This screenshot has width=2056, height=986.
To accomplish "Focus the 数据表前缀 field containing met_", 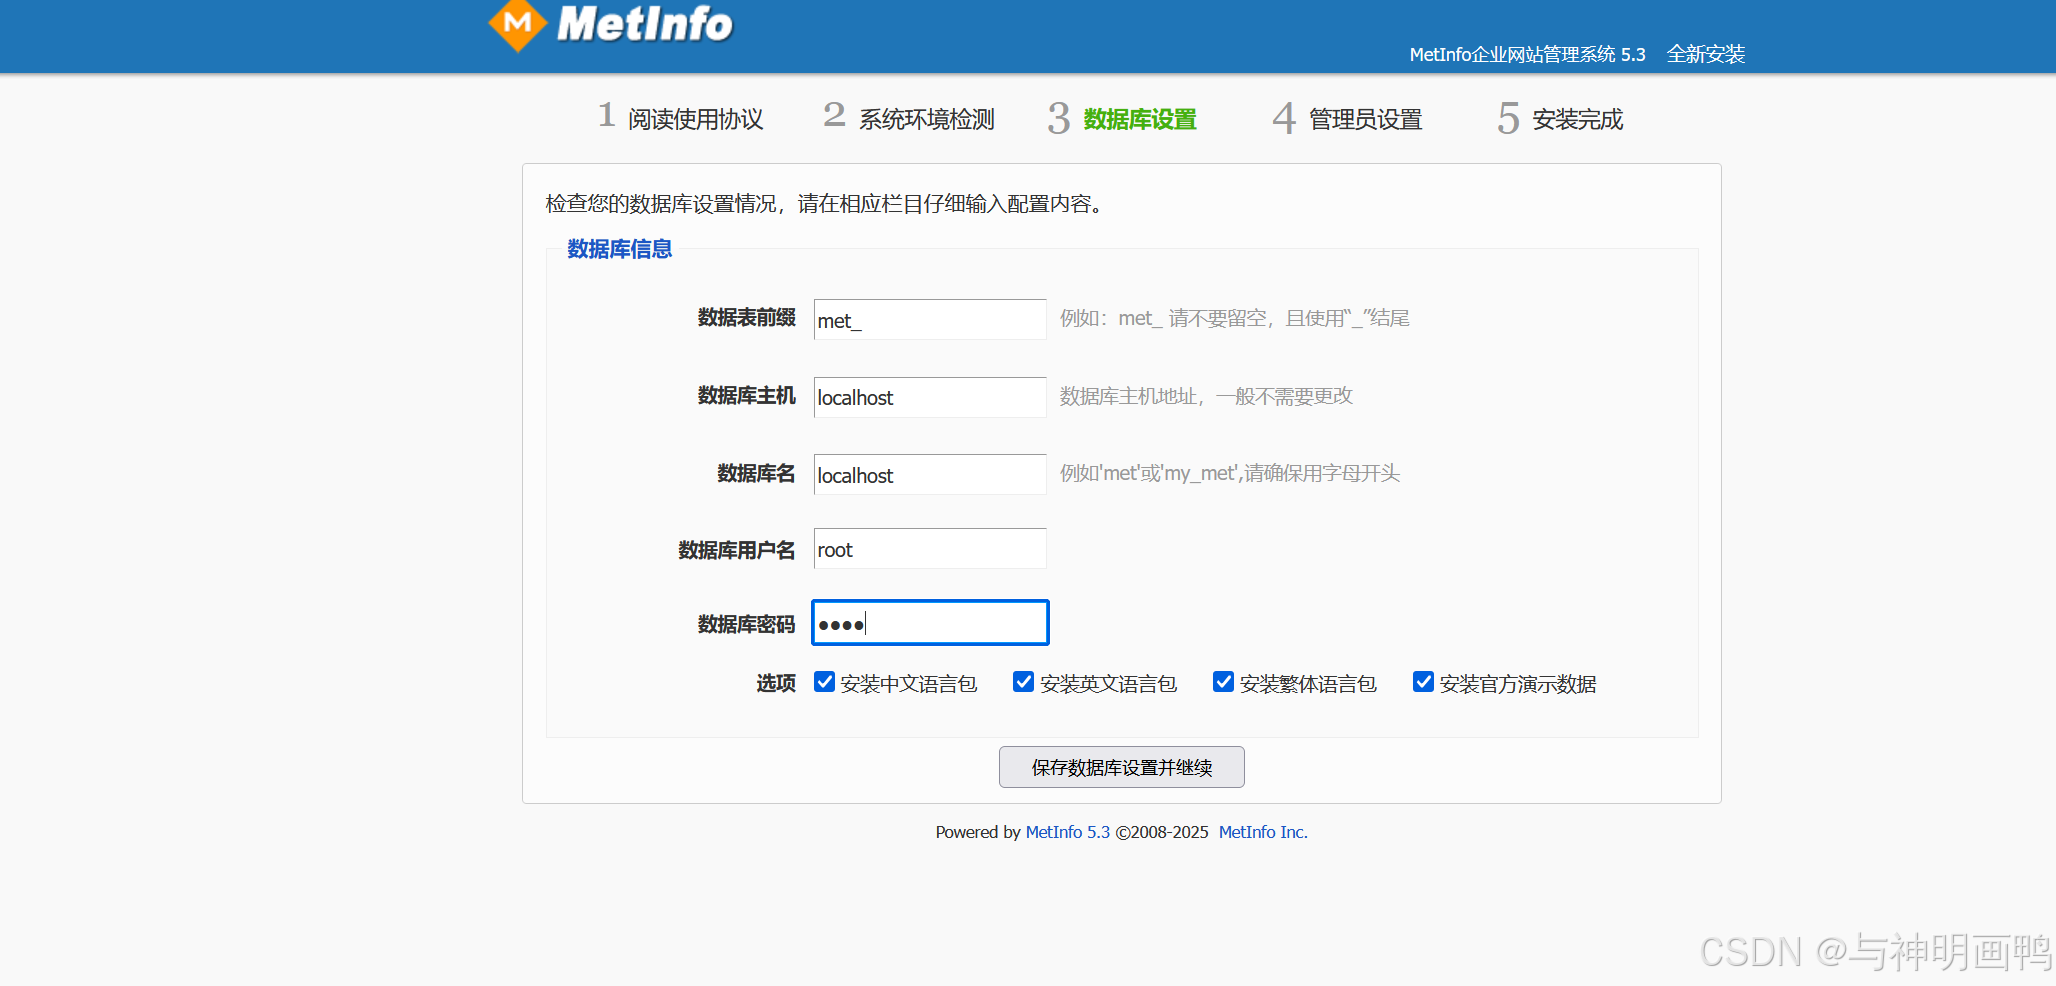I will [x=930, y=319].
